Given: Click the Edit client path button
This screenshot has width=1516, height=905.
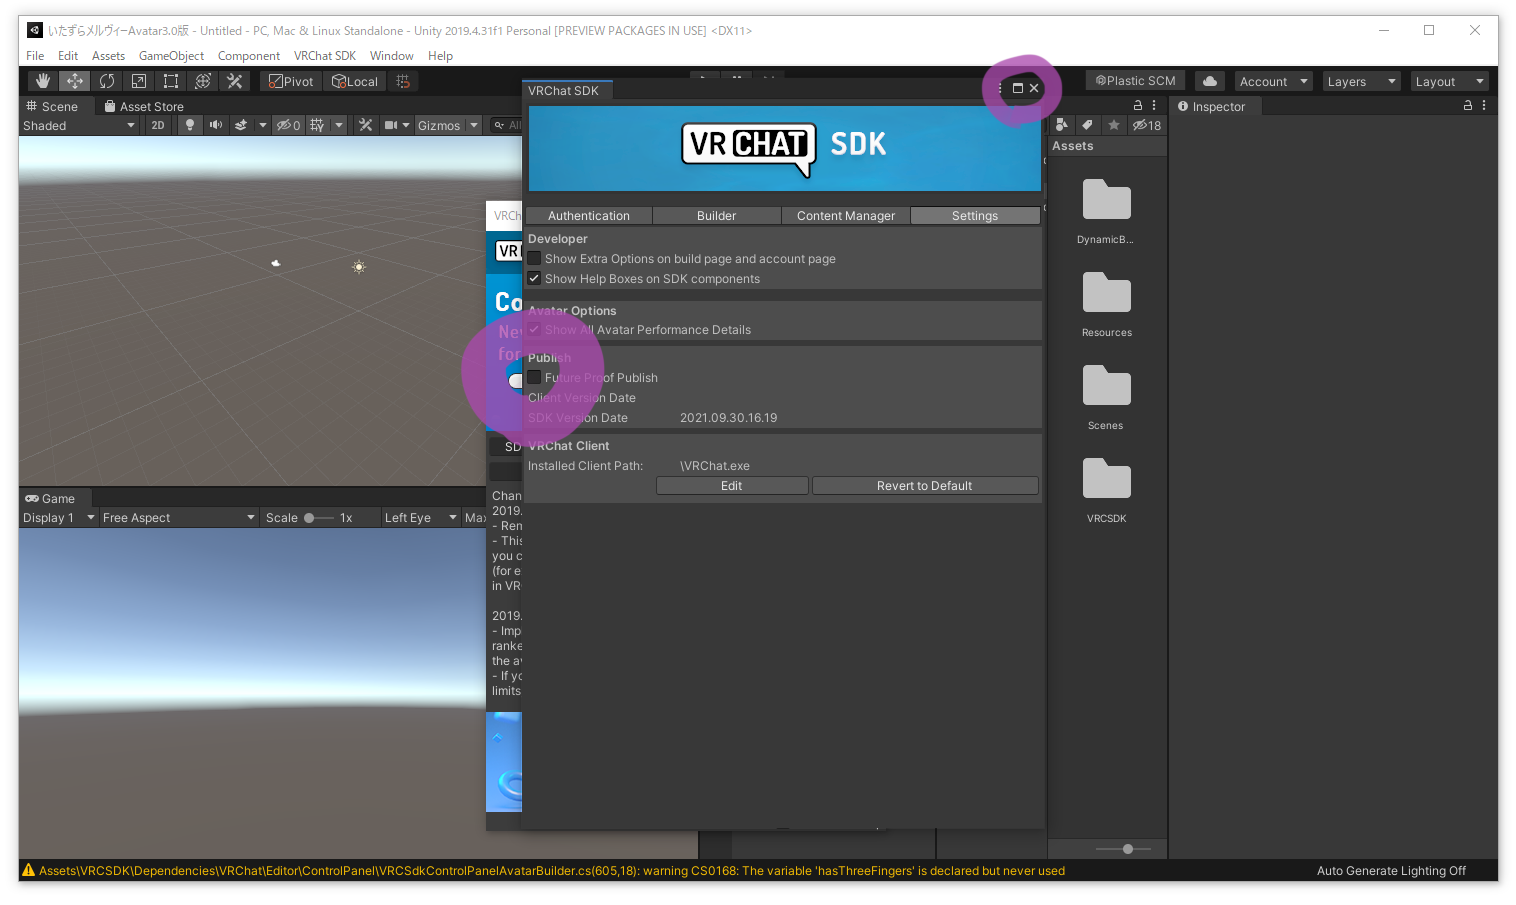Looking at the screenshot, I should point(732,485).
